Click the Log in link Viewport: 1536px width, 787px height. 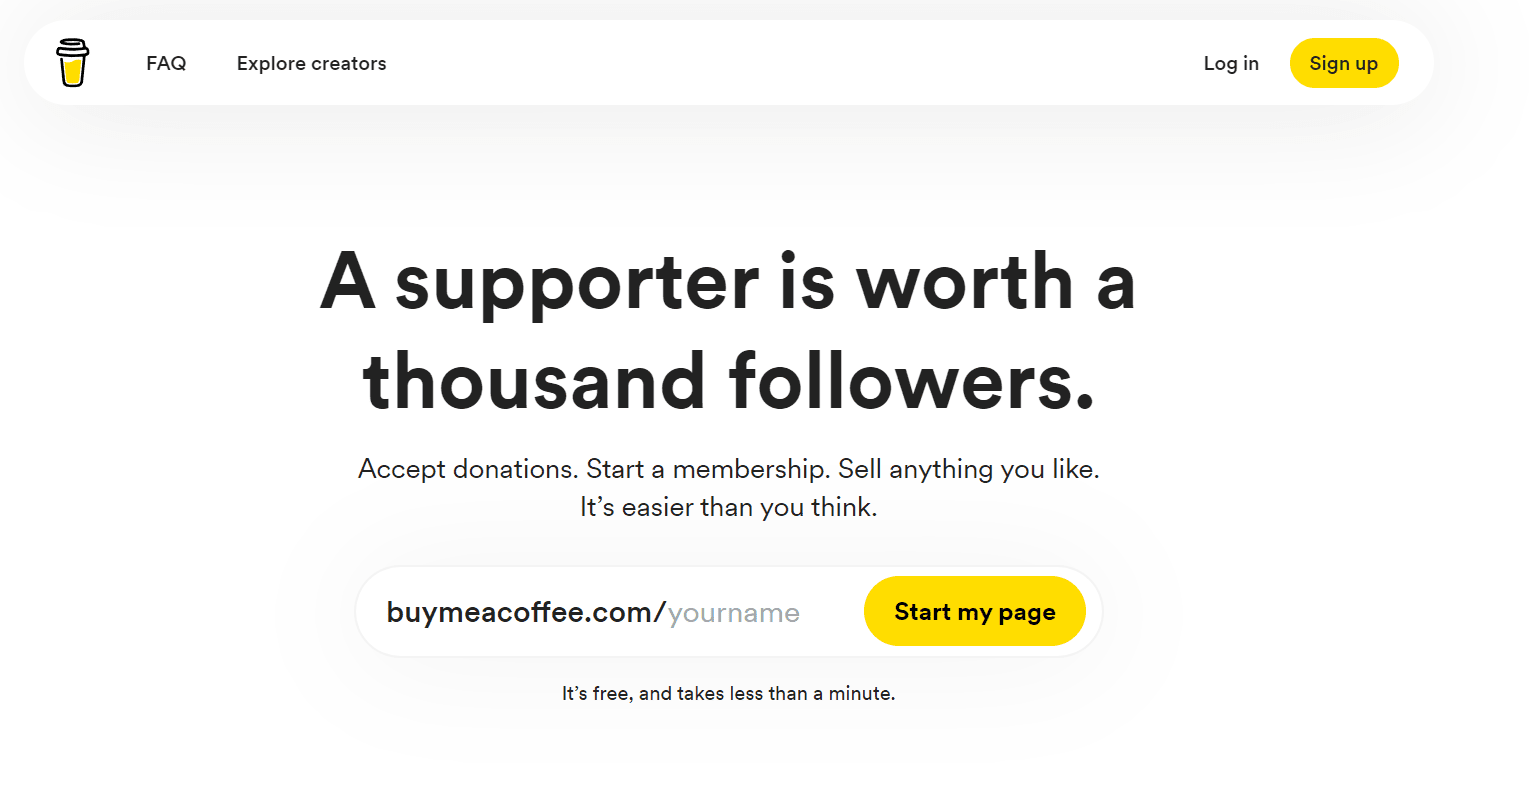pyautogui.click(x=1231, y=63)
